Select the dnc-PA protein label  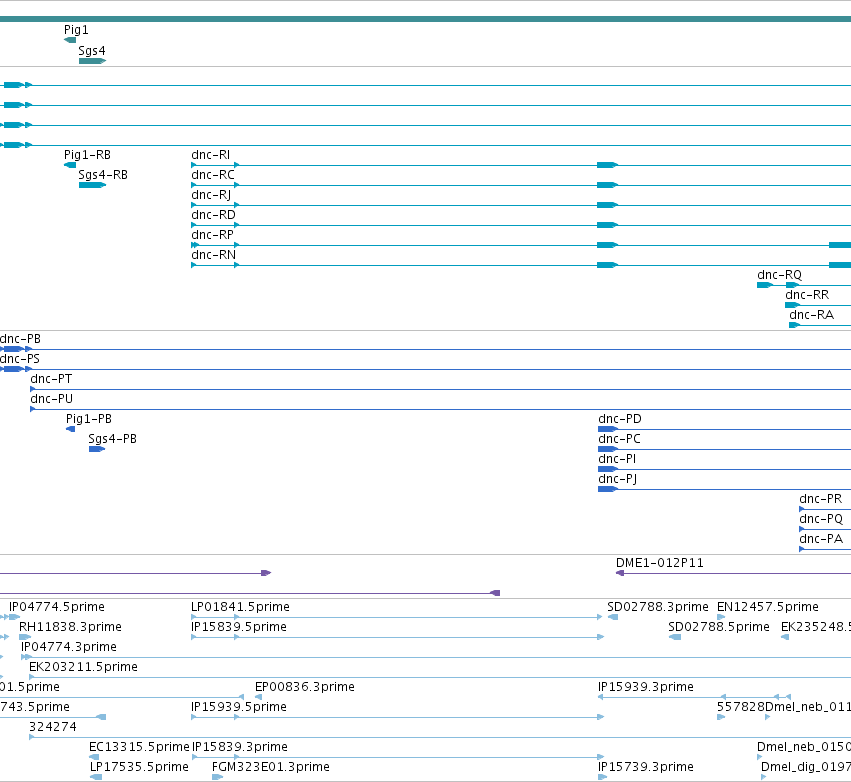pyautogui.click(x=821, y=539)
